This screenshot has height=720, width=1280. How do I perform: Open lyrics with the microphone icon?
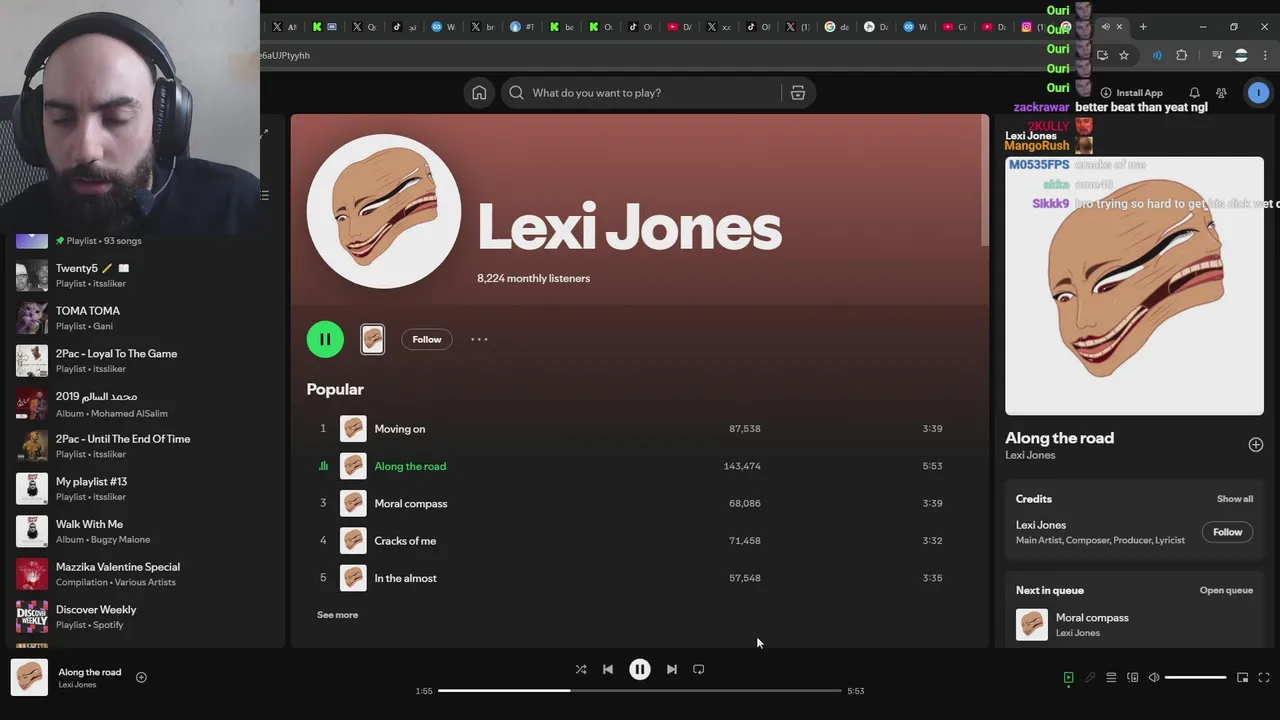point(1090,677)
